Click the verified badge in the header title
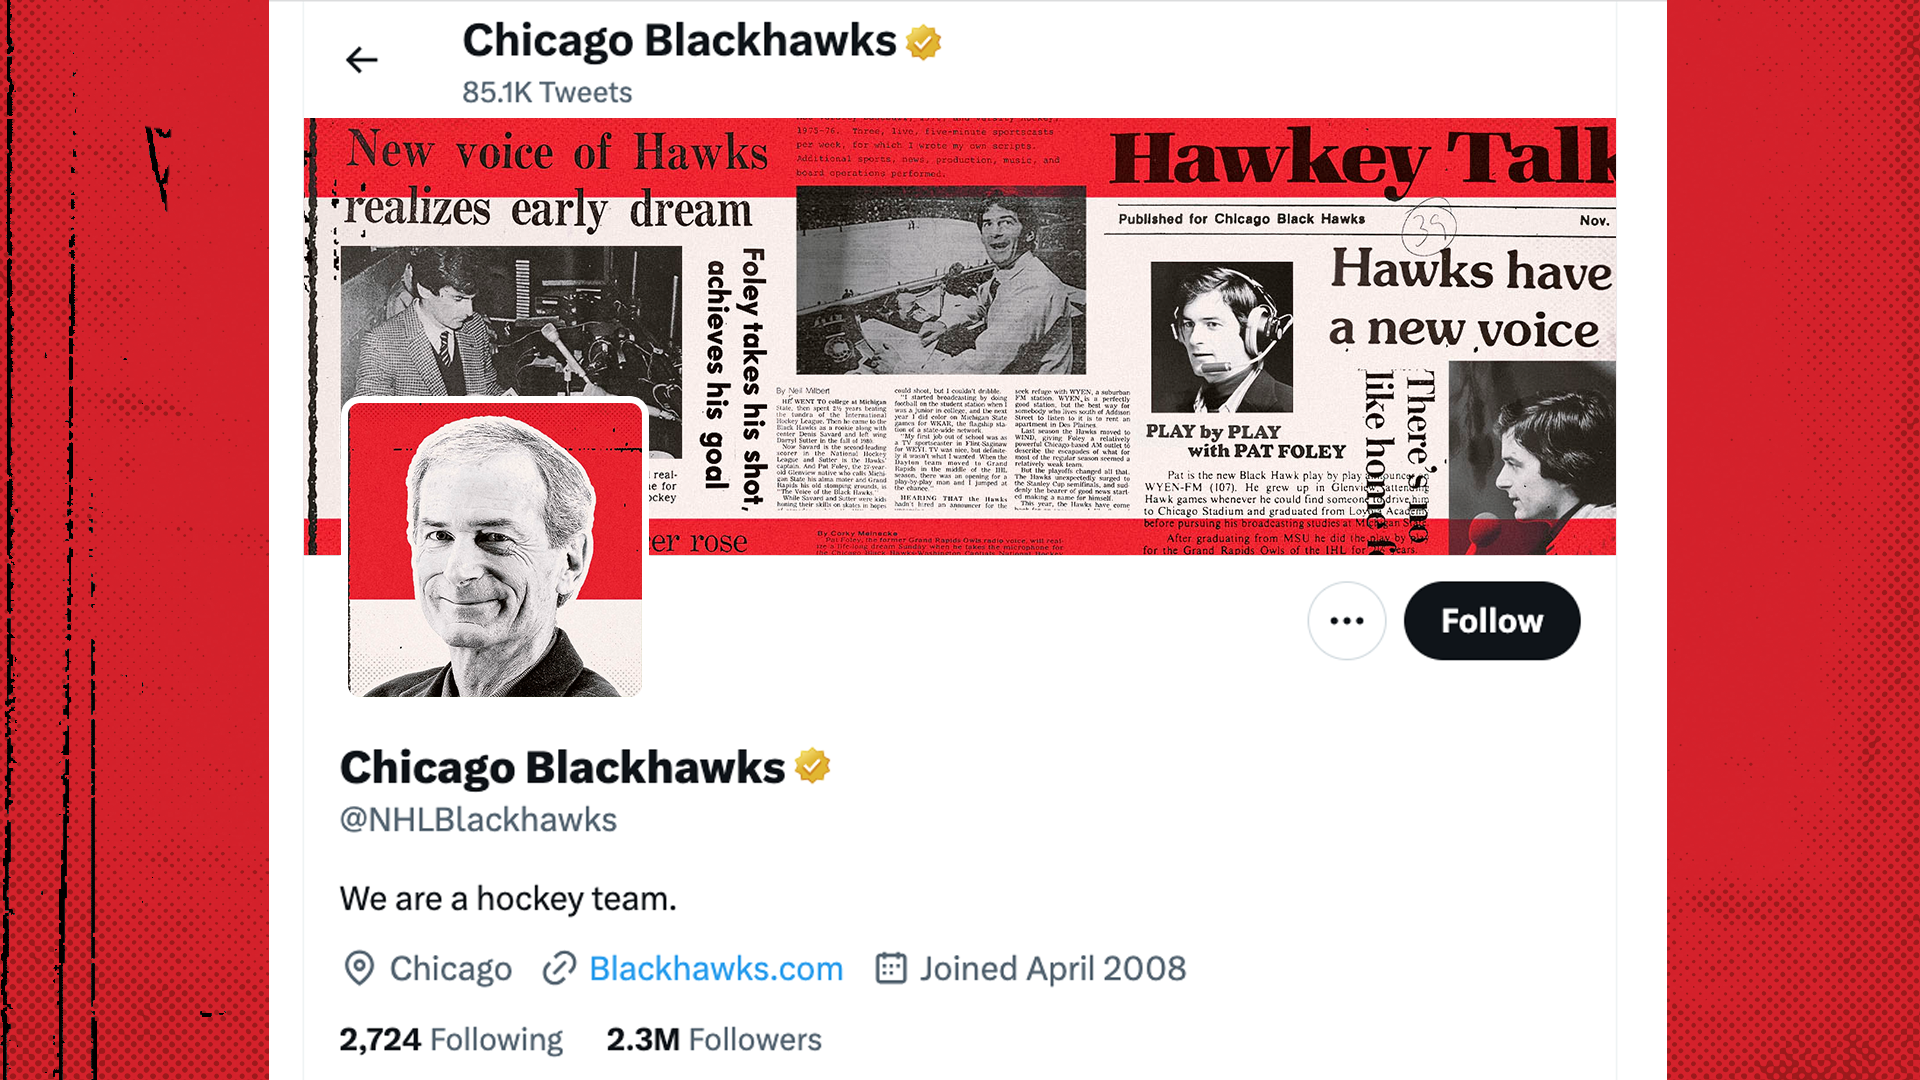Image resolution: width=1920 pixels, height=1080 pixels. pos(923,43)
